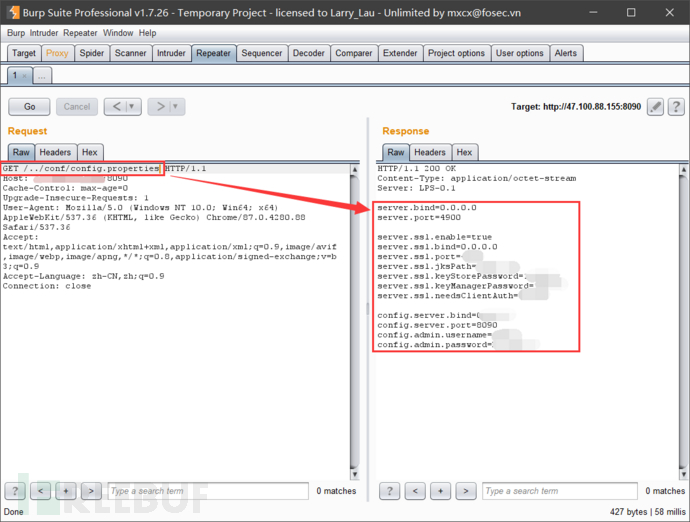This screenshot has width=690, height=522.
Task: Go to previous response search match
Action: 415,491
